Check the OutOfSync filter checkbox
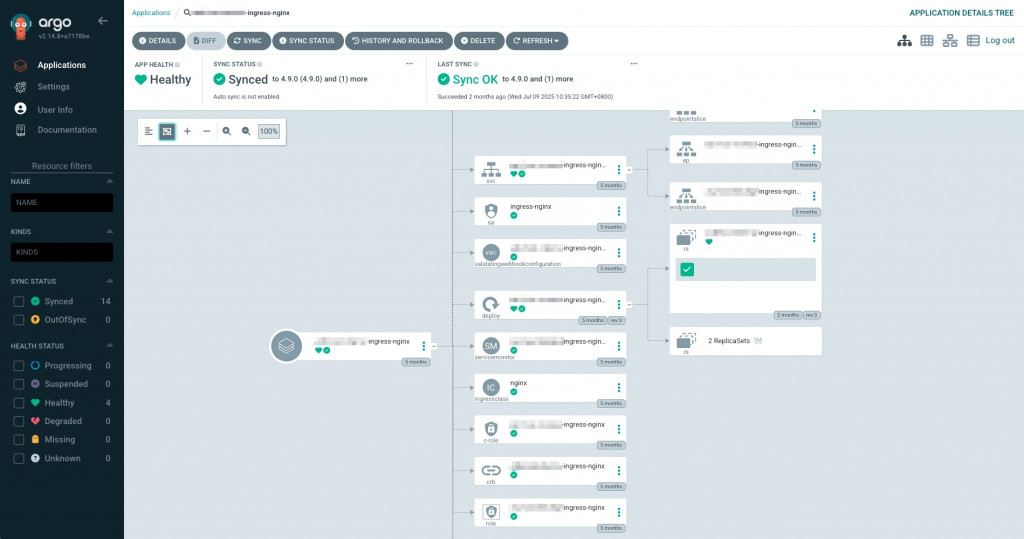This screenshot has width=1024, height=539. click(x=19, y=320)
